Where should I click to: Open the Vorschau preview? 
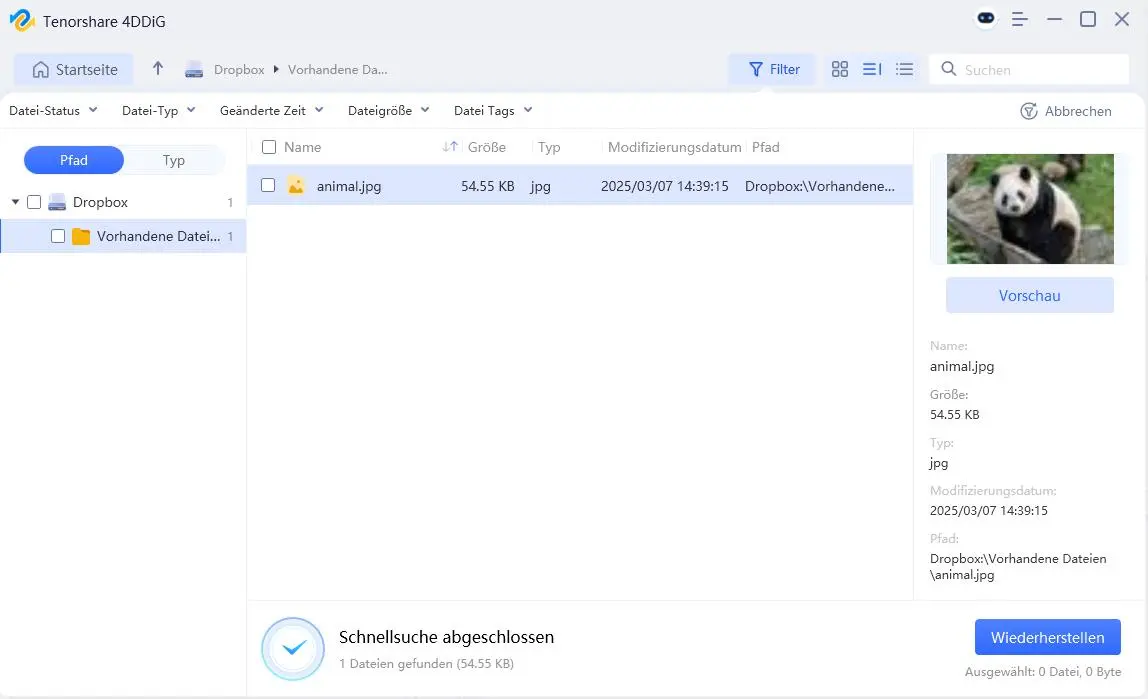[1029, 295]
